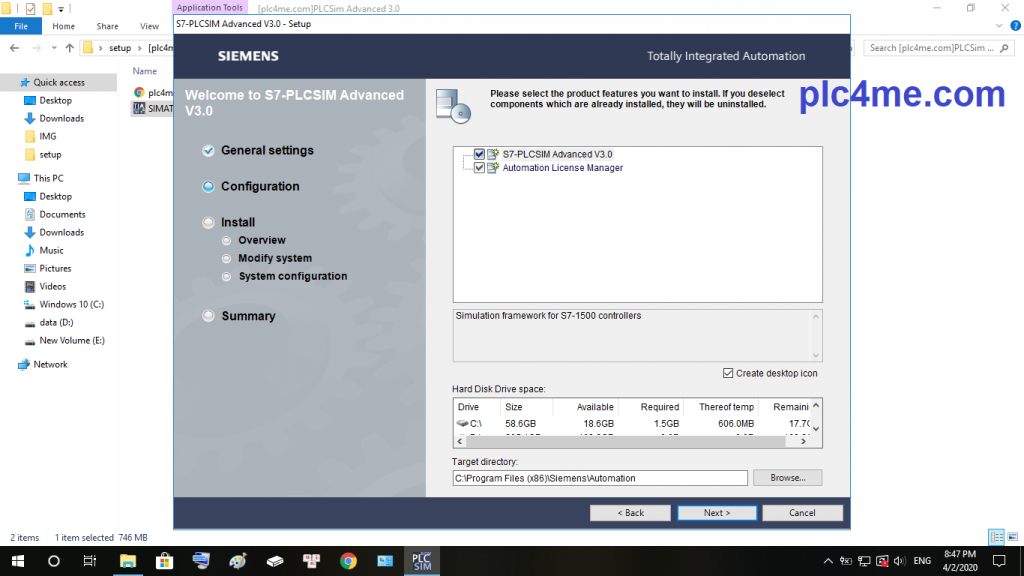Expand the setup breadcrumb chevron in address bar
Screen dimensions: 1024x576
click(x=140, y=47)
